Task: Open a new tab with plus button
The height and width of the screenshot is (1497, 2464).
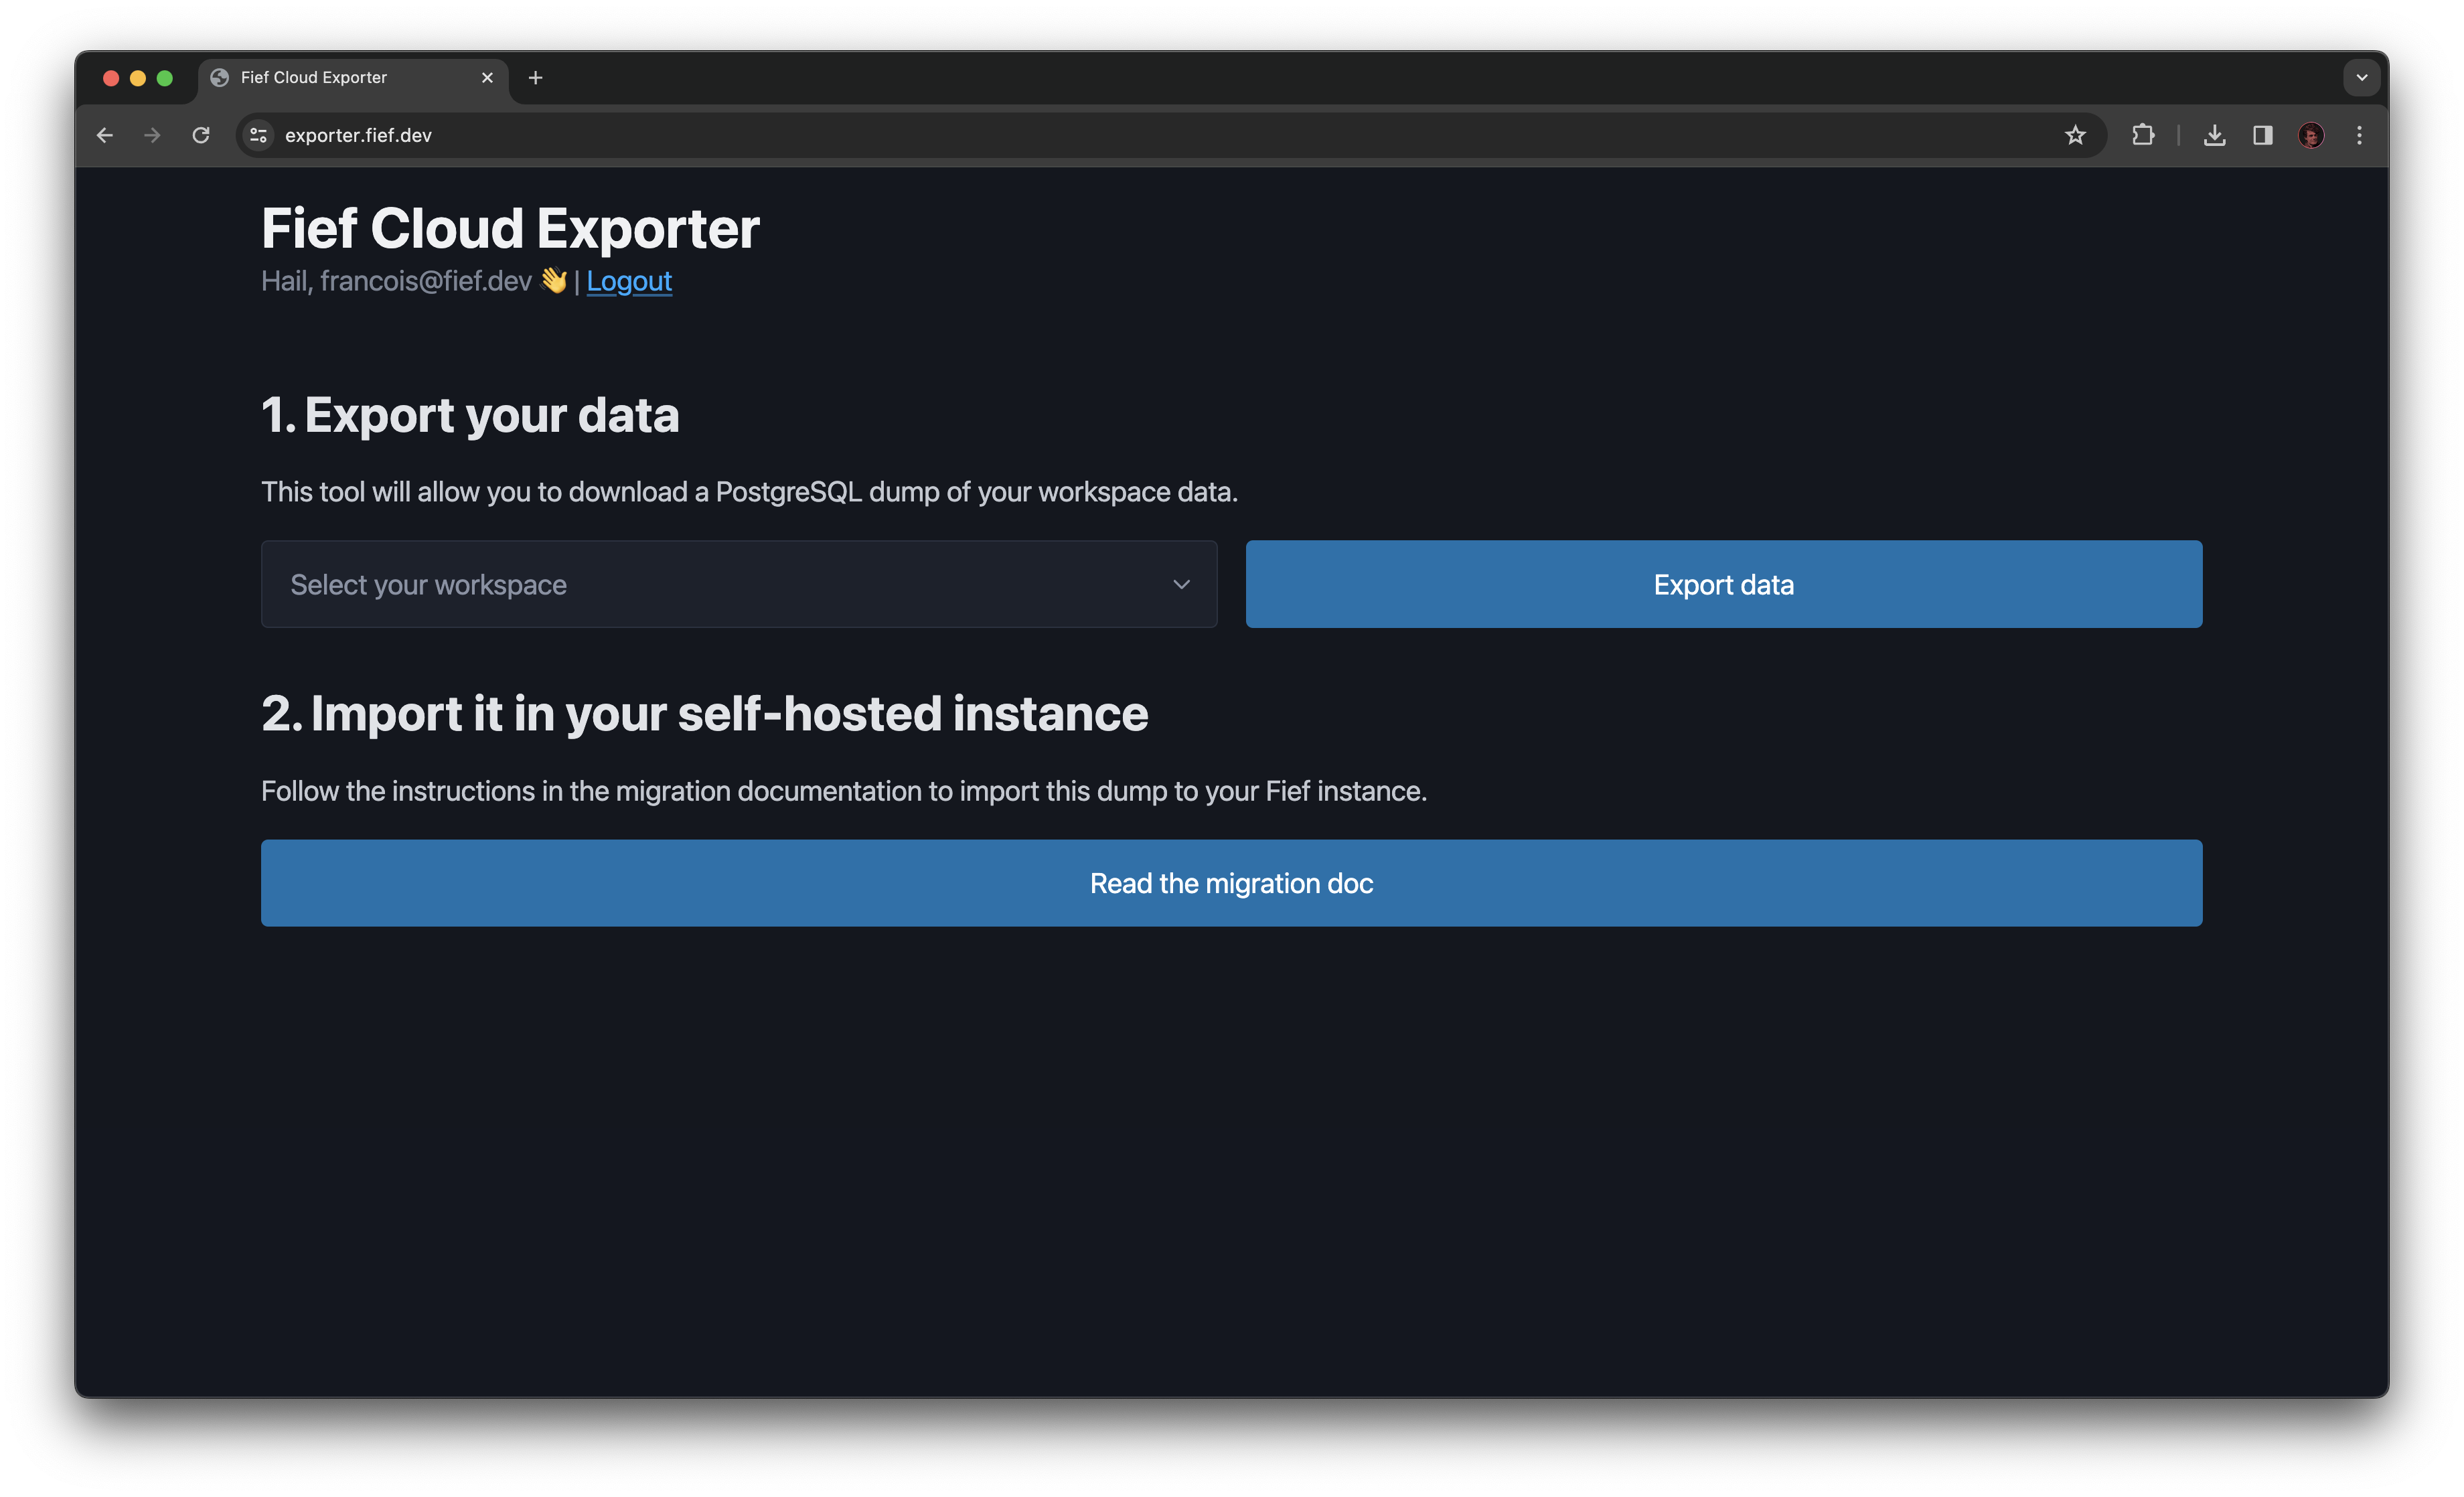Action: (535, 77)
